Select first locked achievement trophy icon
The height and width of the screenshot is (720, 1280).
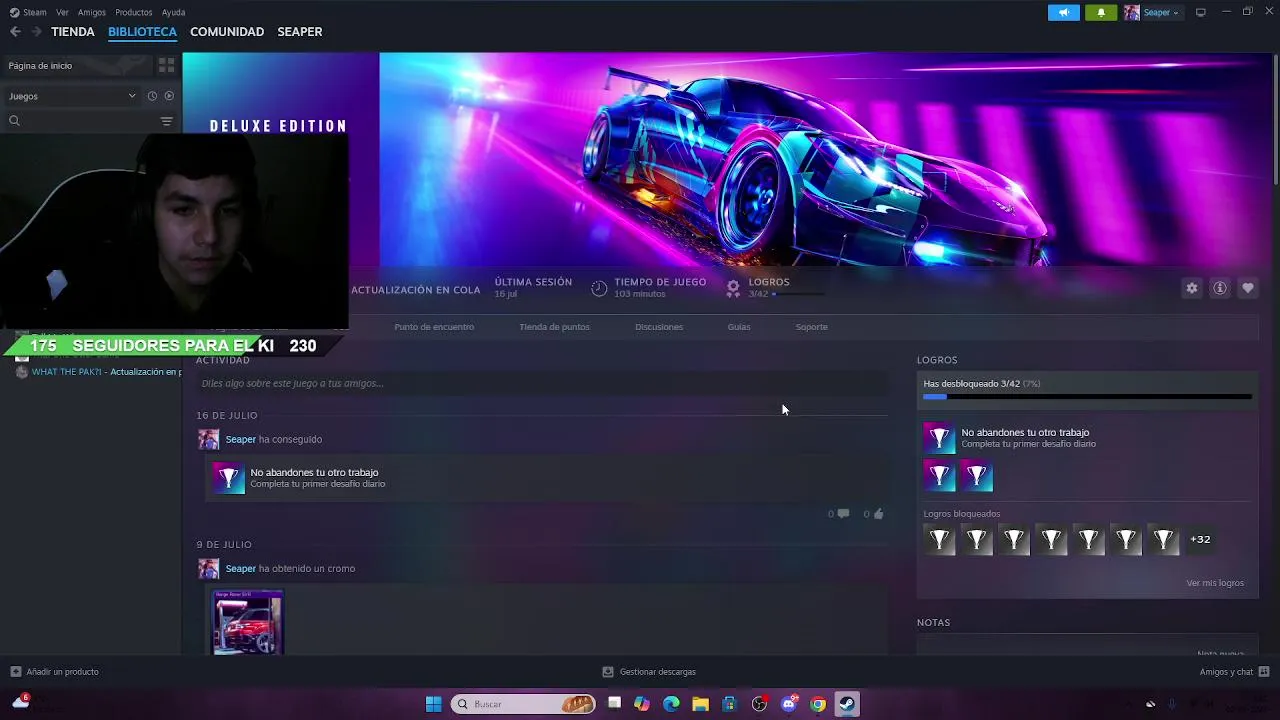[939, 540]
